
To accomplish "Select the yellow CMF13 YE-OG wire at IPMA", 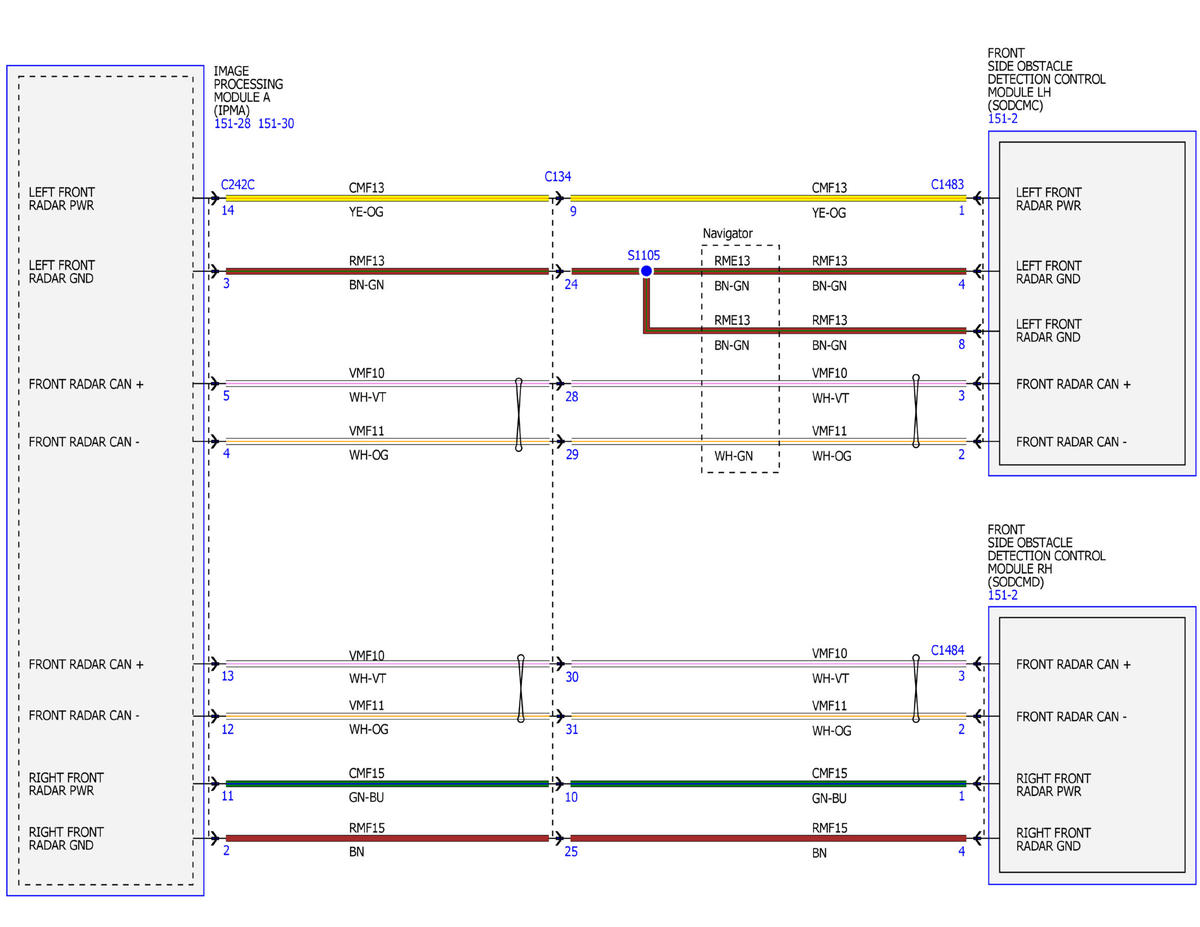I will tap(388, 199).
